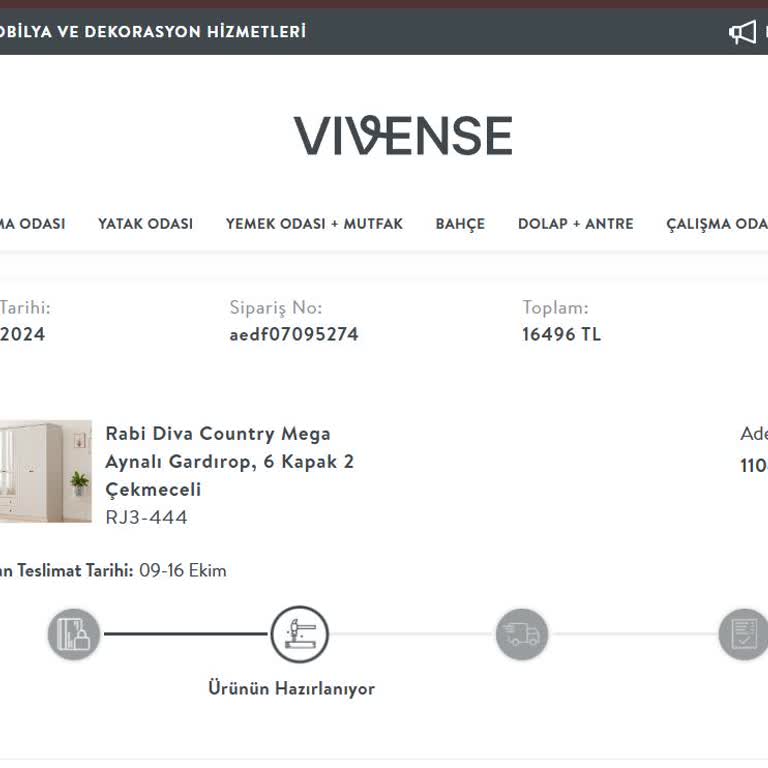Click Mobilya ve Dekorasyon Hizmetleri banner link

click(x=153, y=31)
